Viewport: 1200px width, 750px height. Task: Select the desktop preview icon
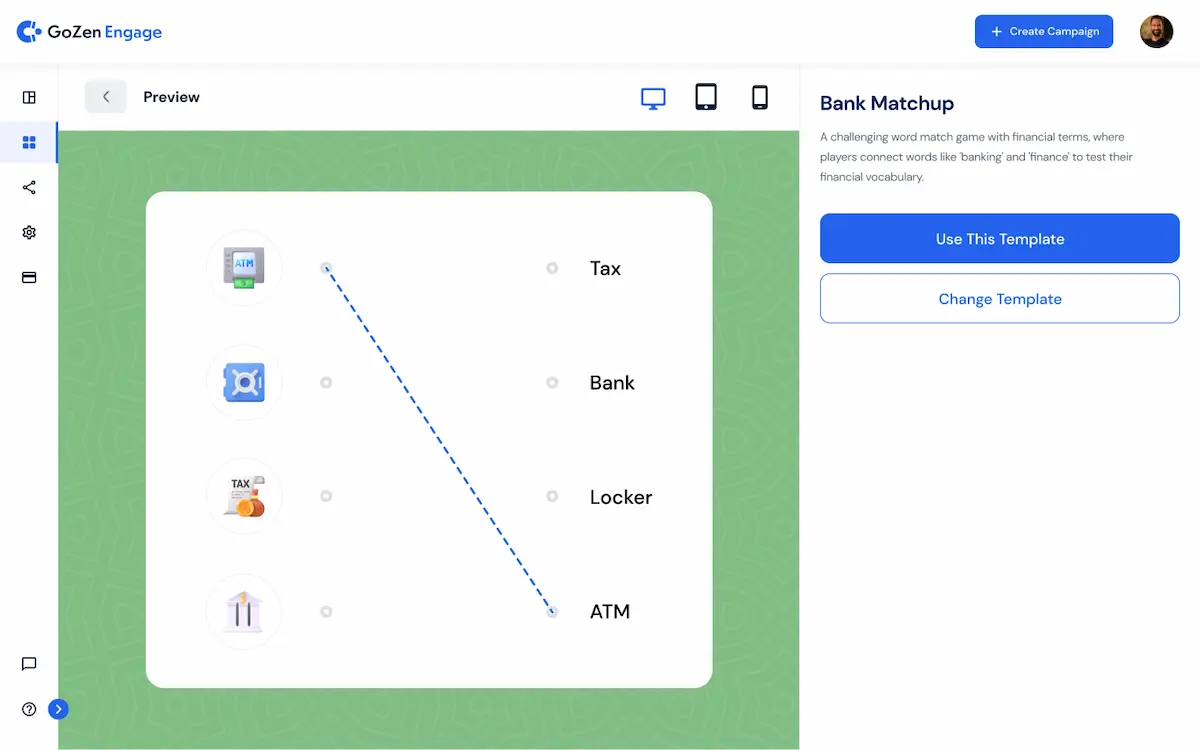pos(653,97)
